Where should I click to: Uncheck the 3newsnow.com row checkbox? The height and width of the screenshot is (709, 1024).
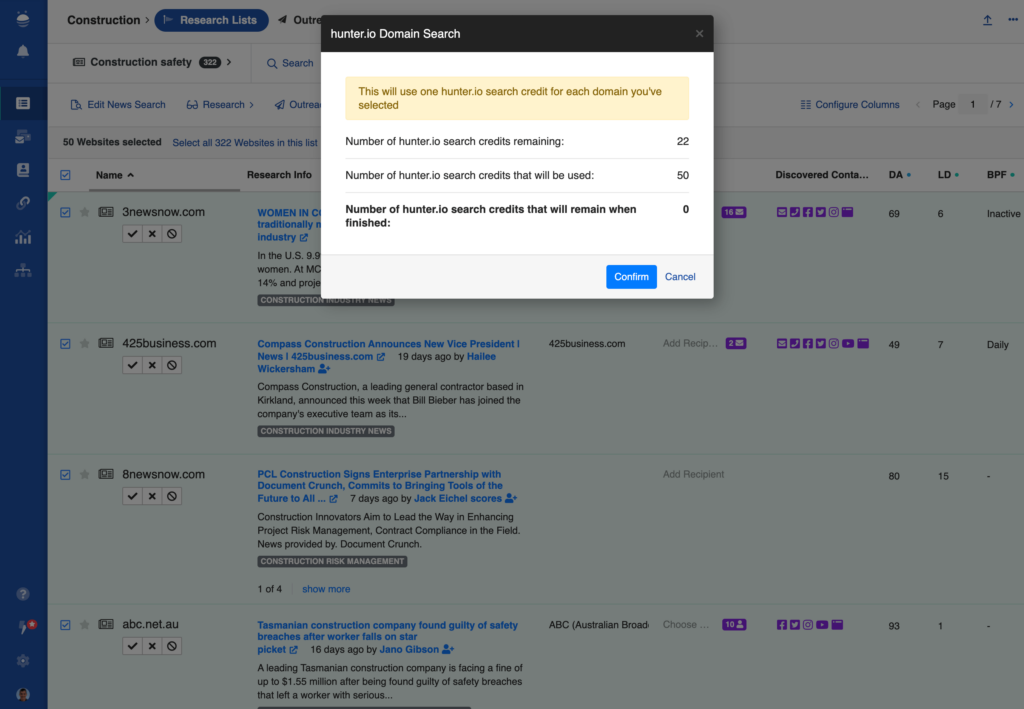[x=65, y=212]
